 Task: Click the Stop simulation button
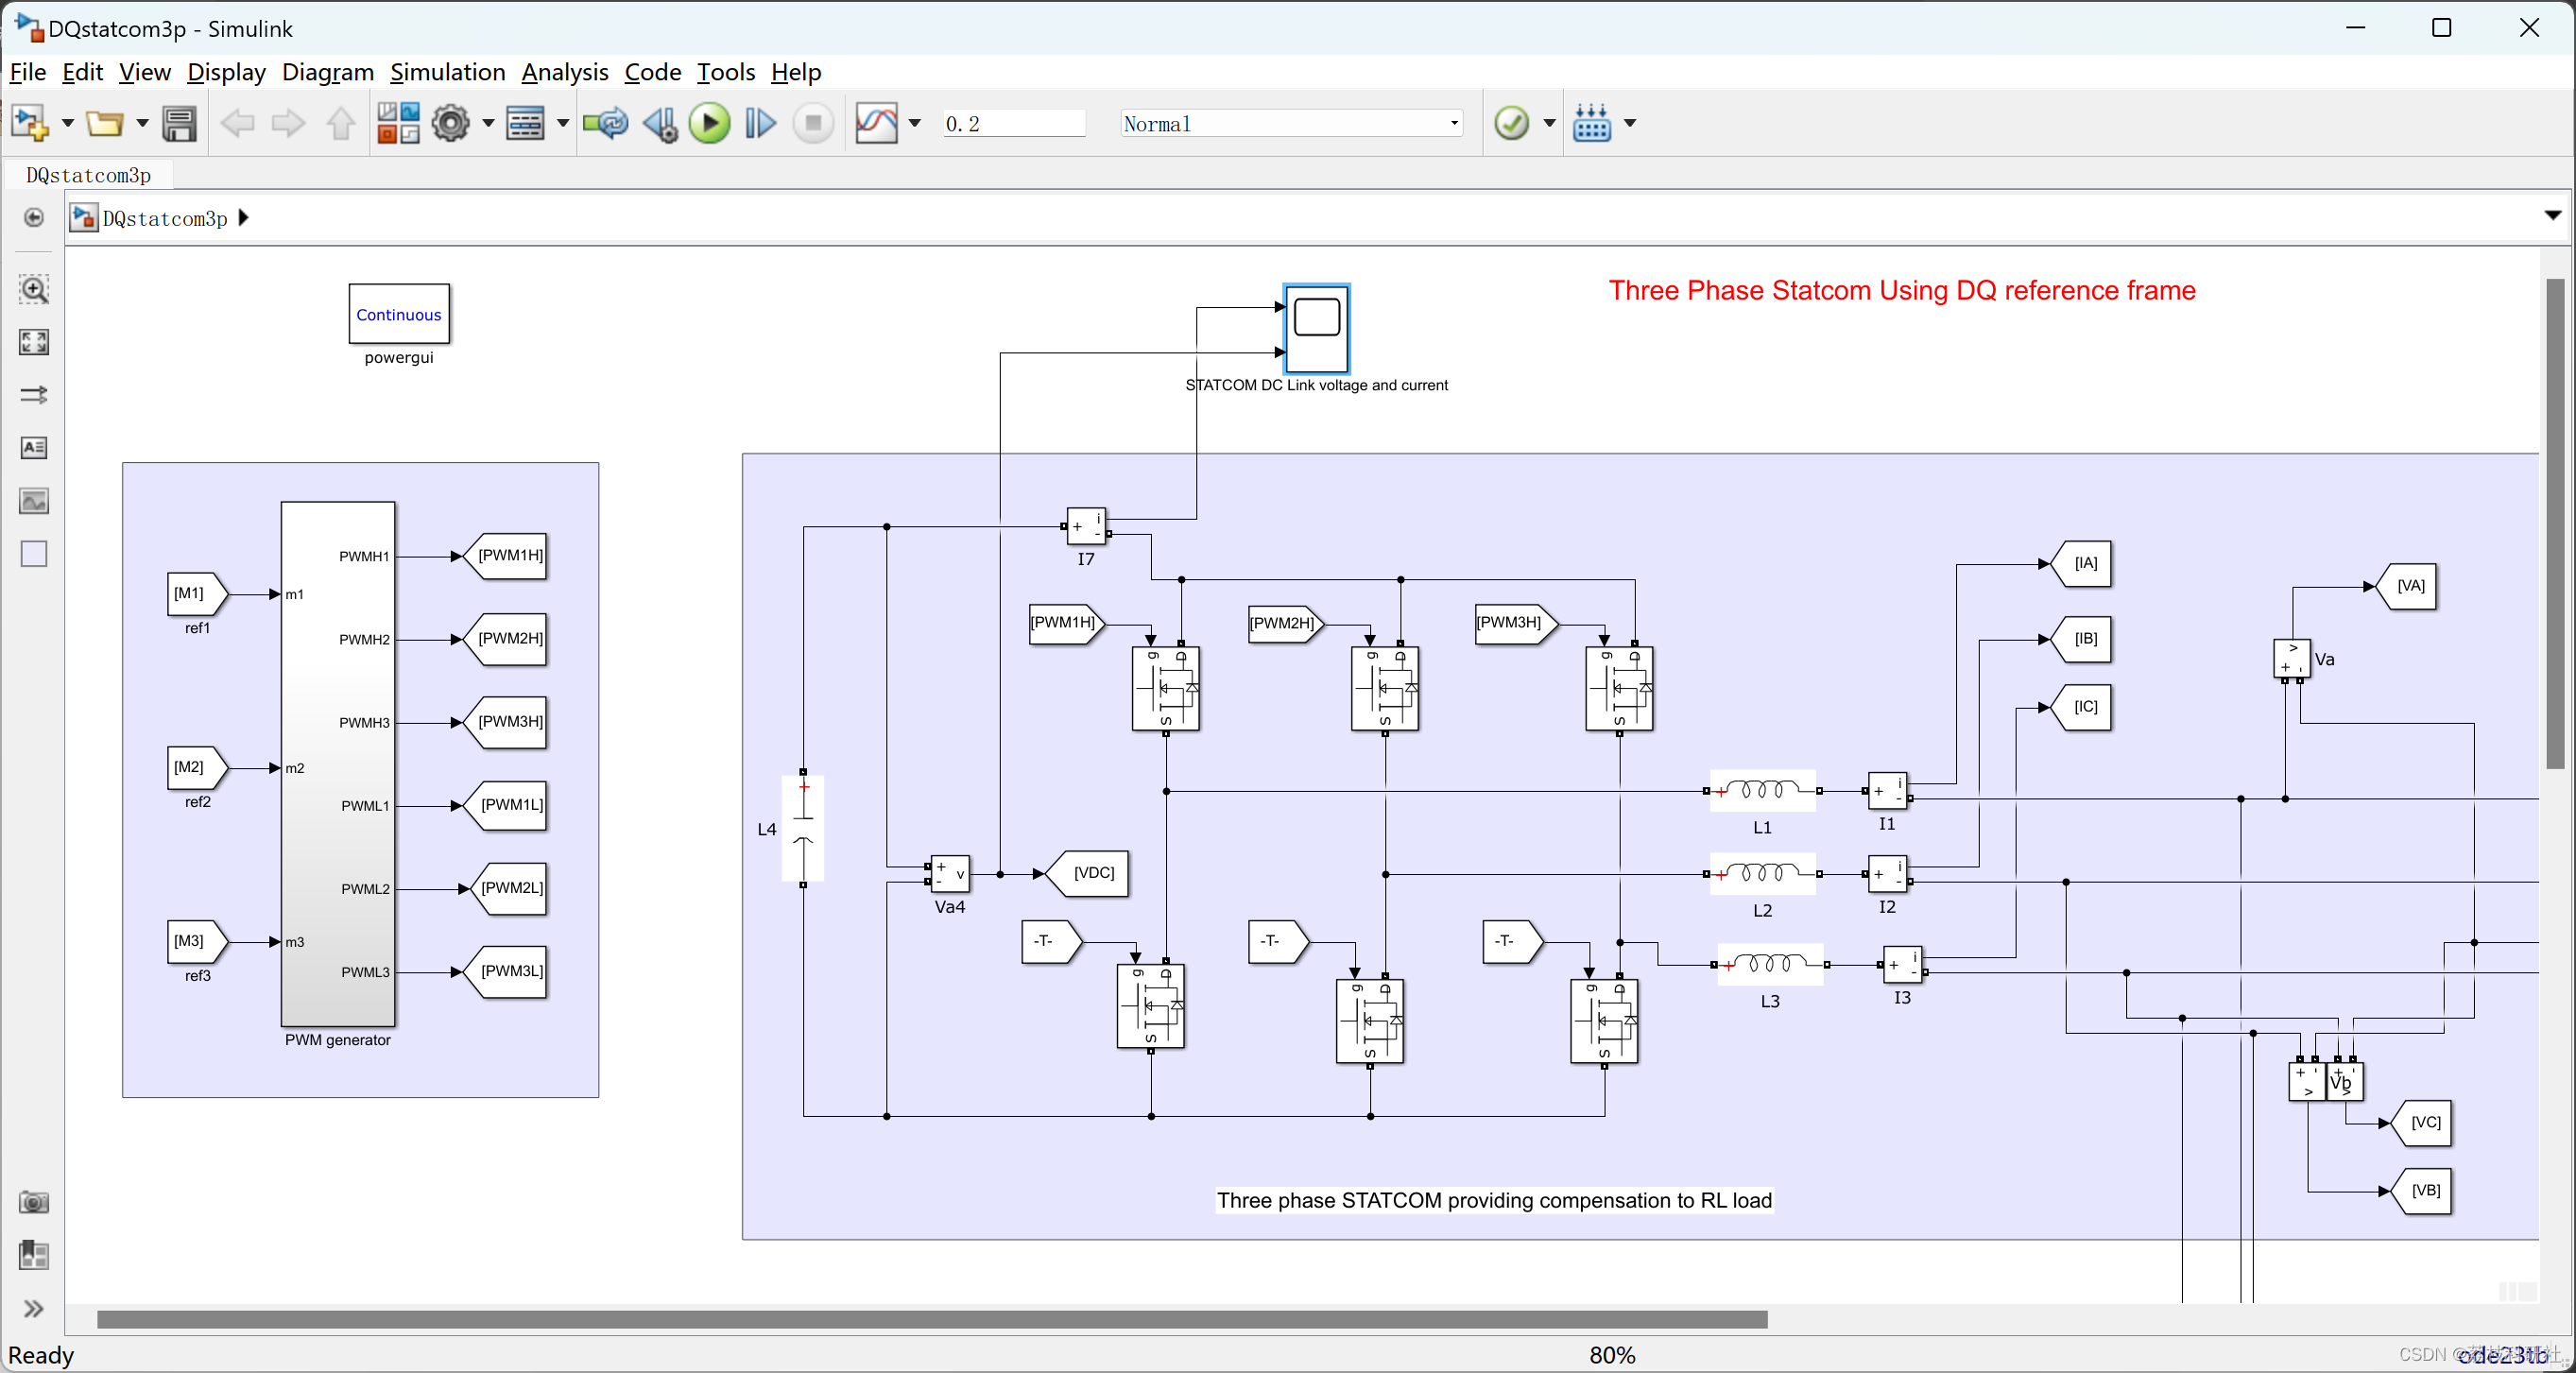(x=813, y=124)
